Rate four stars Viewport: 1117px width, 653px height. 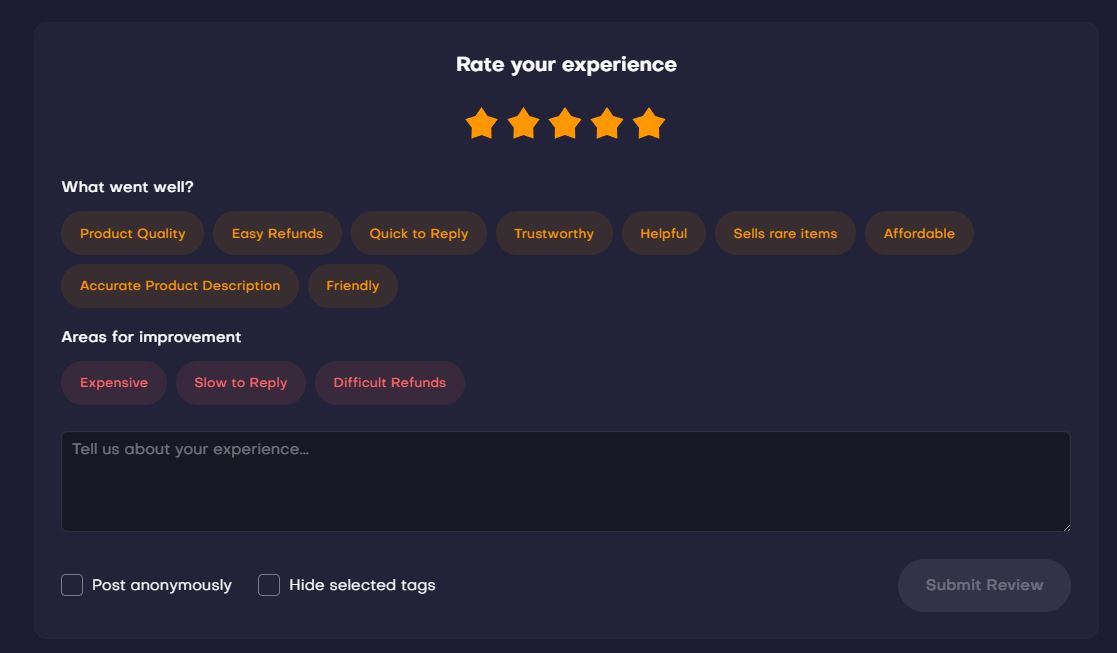click(607, 124)
